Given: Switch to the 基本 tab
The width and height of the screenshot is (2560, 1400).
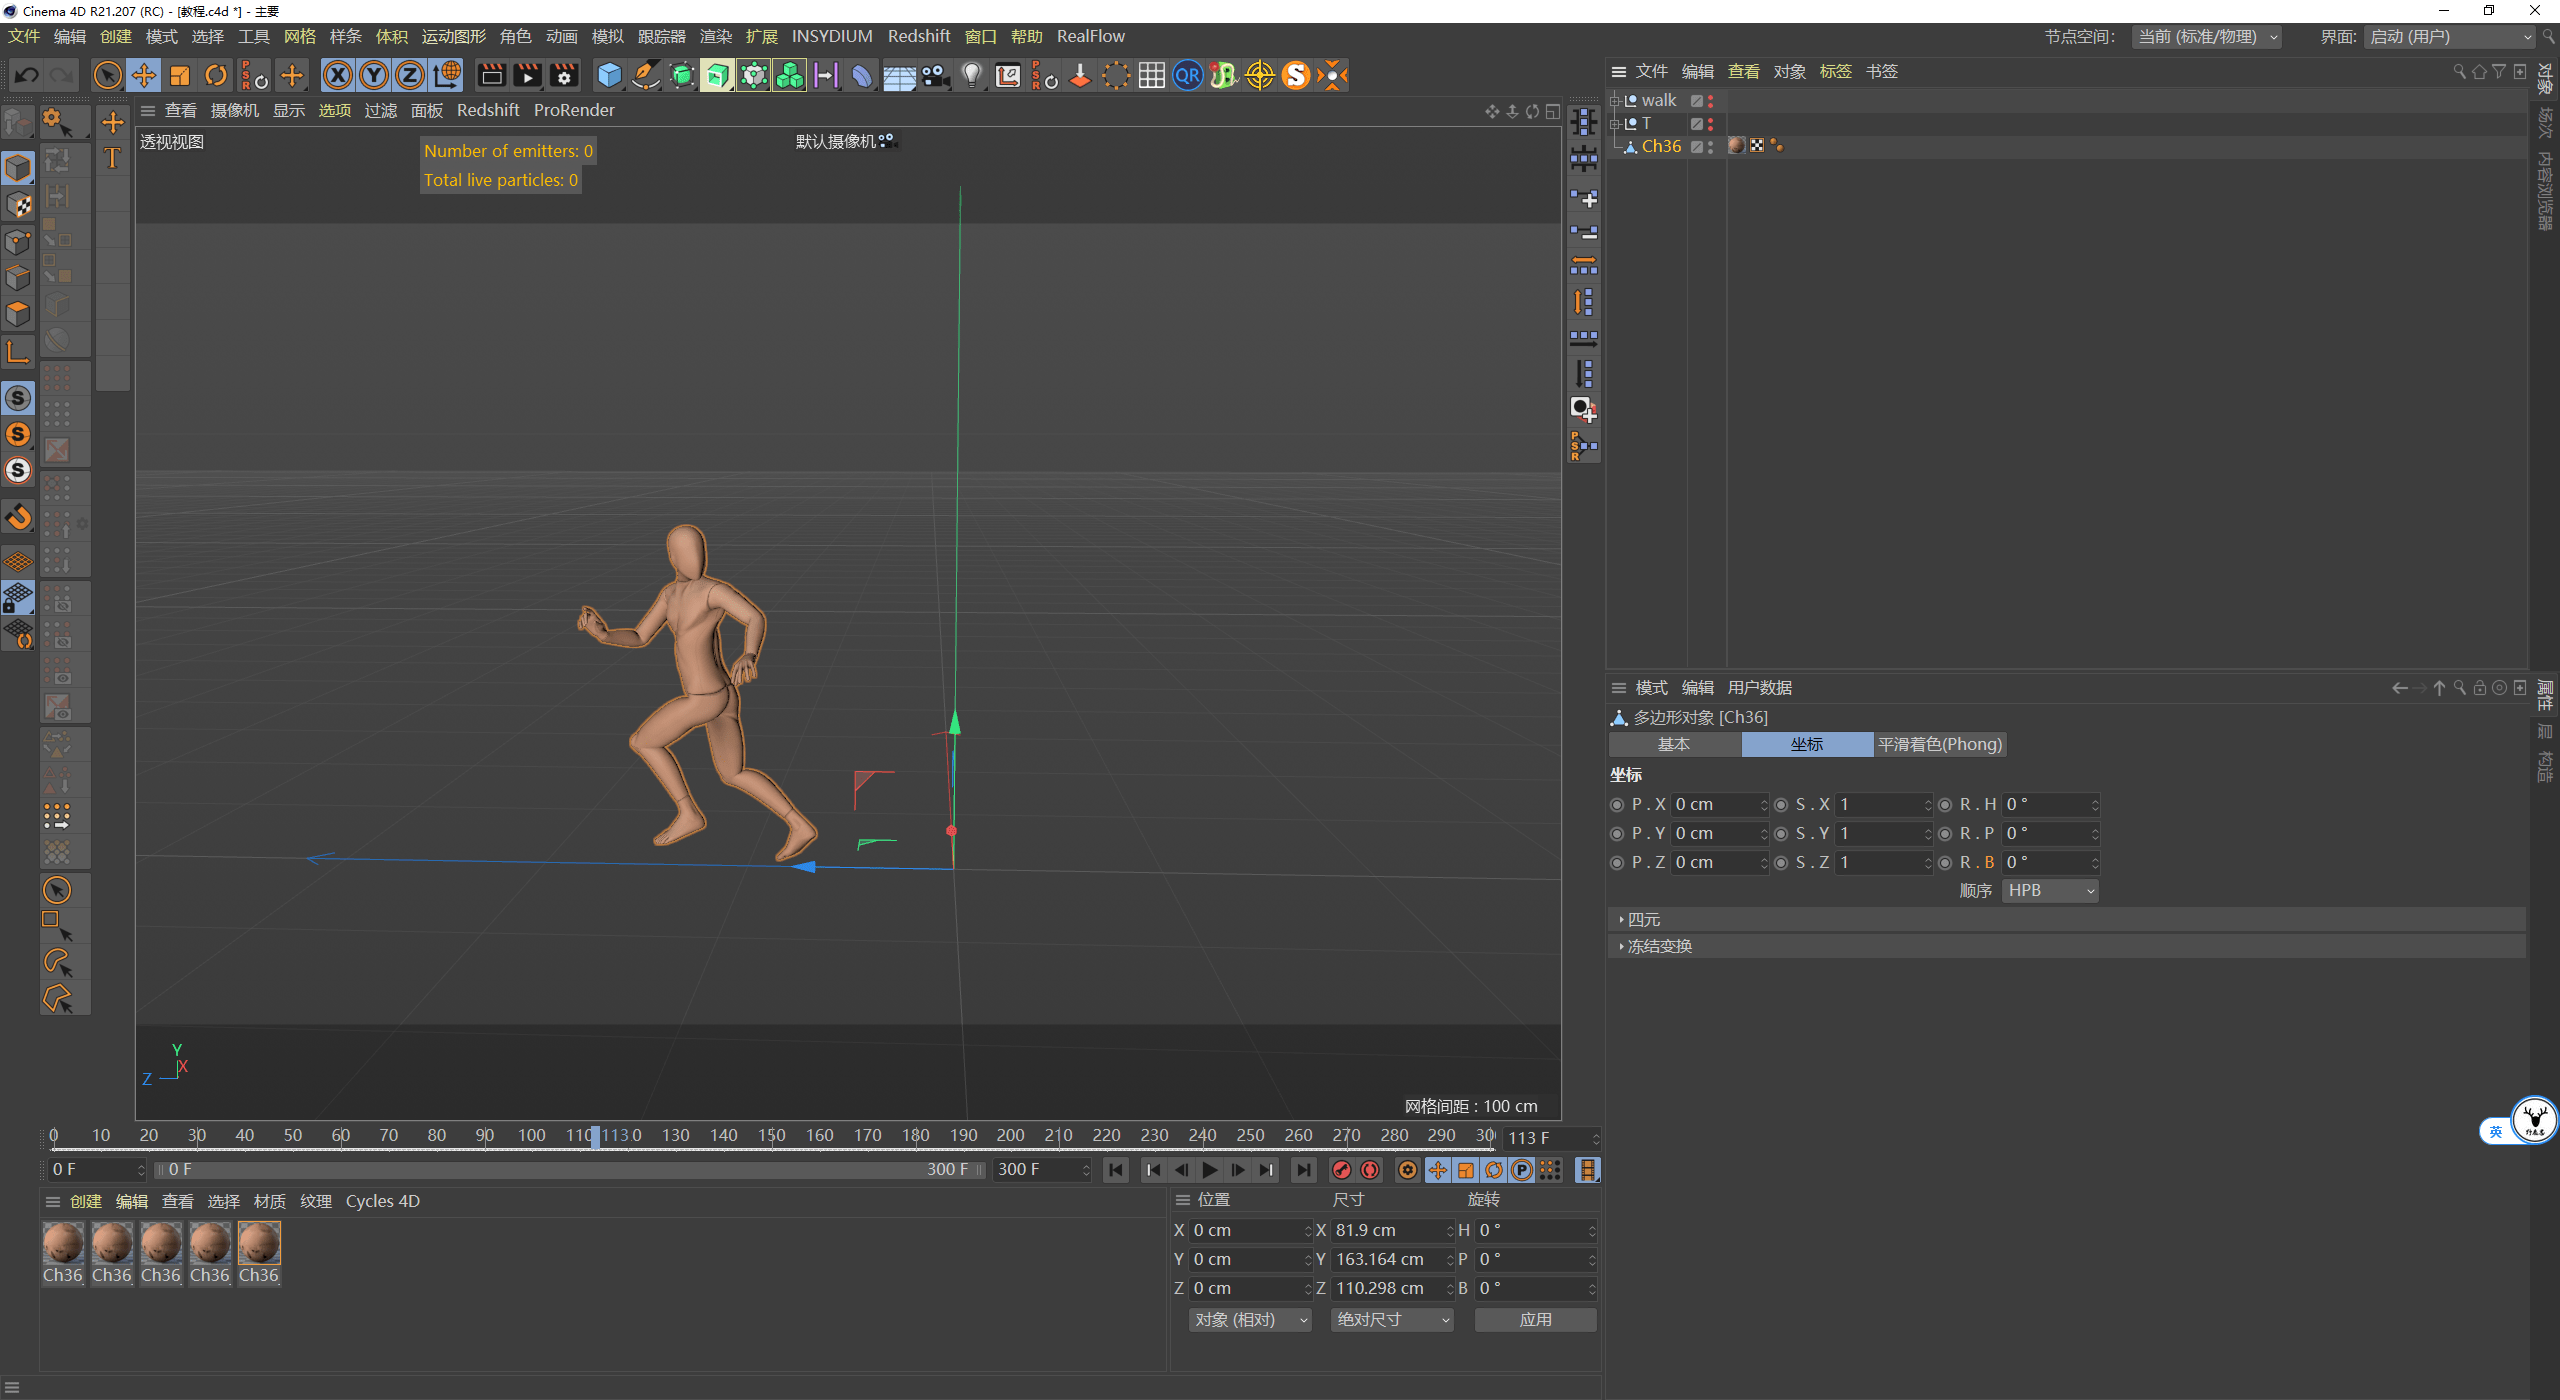Looking at the screenshot, I should pos(1674,744).
